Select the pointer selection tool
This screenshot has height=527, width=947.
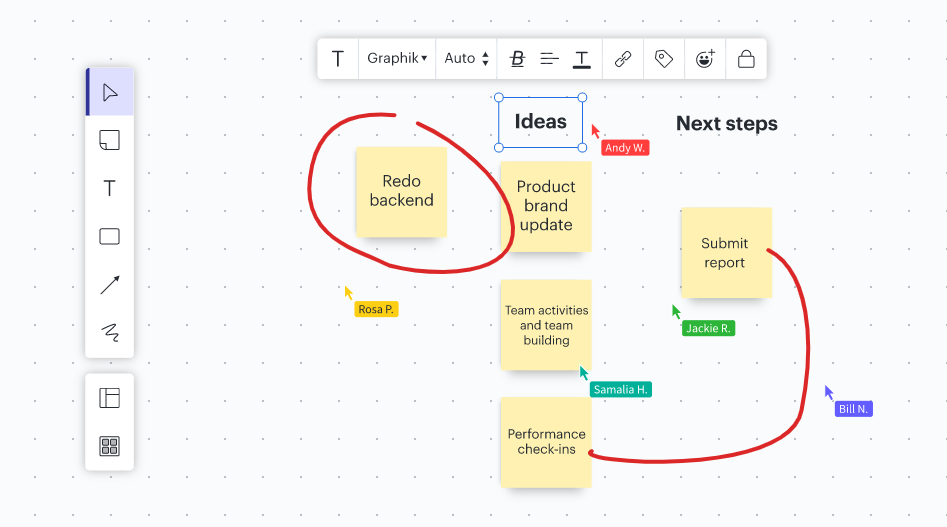(110, 92)
